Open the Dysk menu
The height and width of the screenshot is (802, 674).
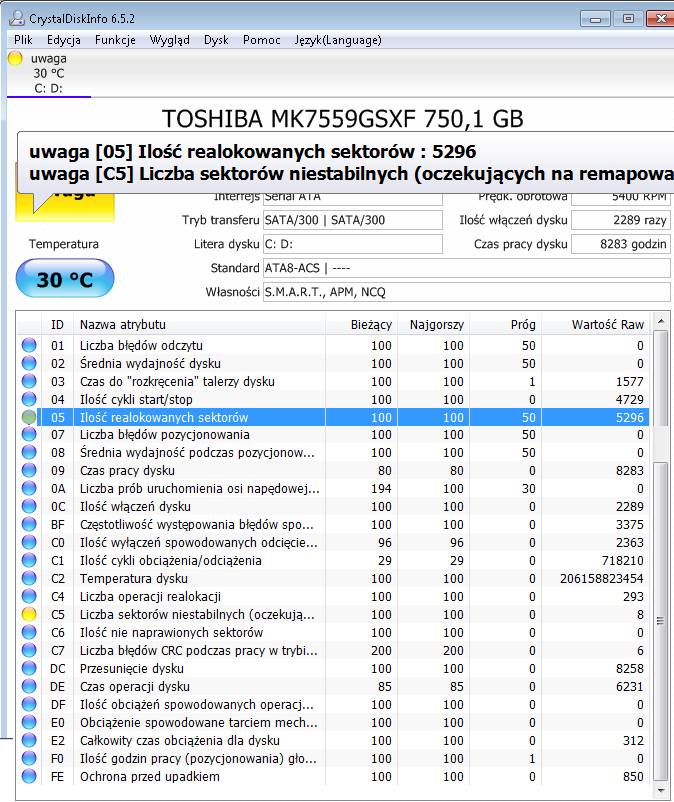(x=216, y=40)
